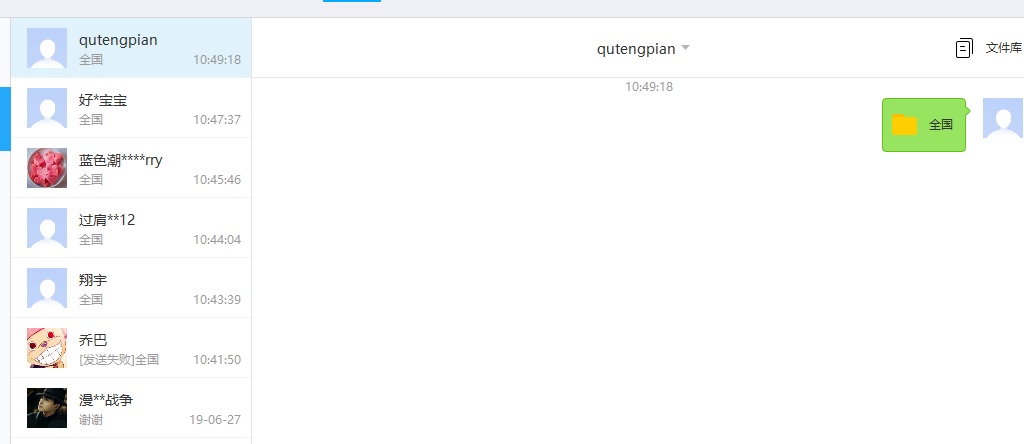Click 蓝色潮****rry's pink avatar
The height and width of the screenshot is (444, 1024).
coord(47,168)
